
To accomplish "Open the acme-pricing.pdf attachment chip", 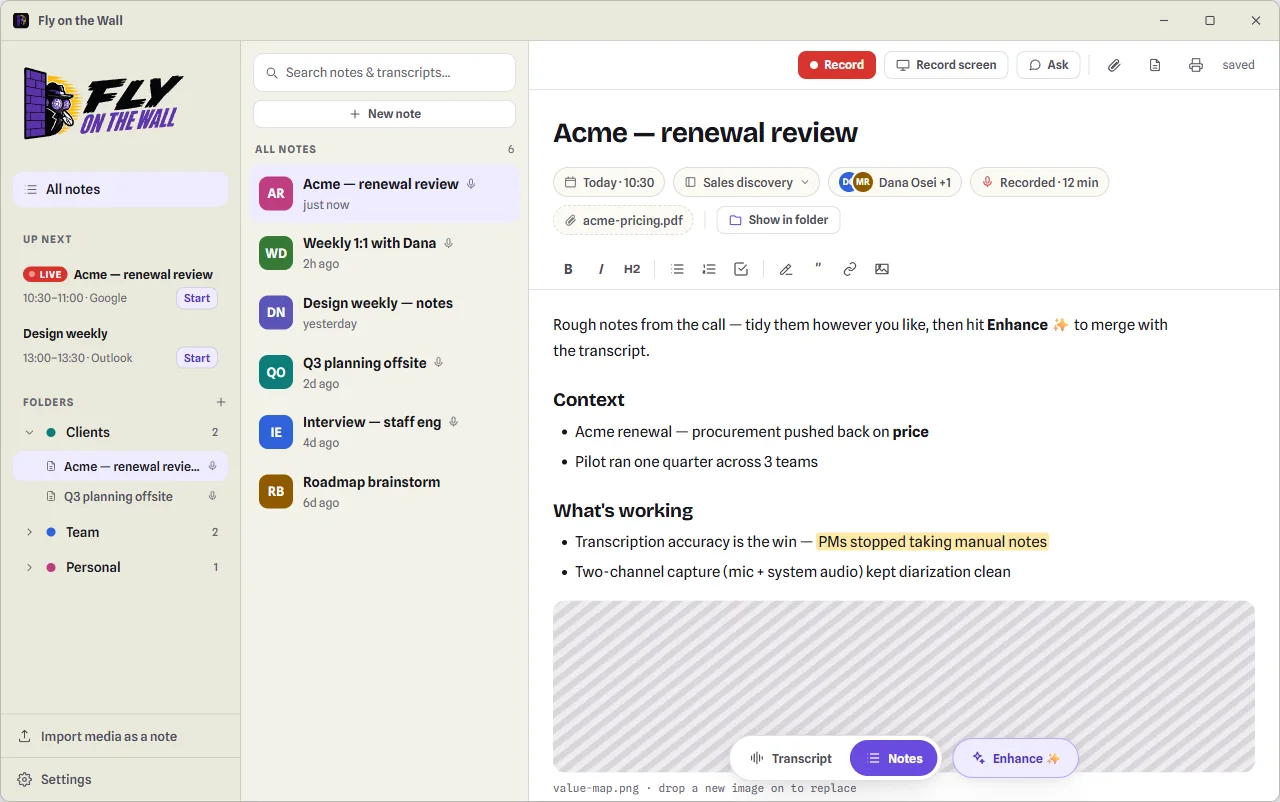I will [x=623, y=220].
